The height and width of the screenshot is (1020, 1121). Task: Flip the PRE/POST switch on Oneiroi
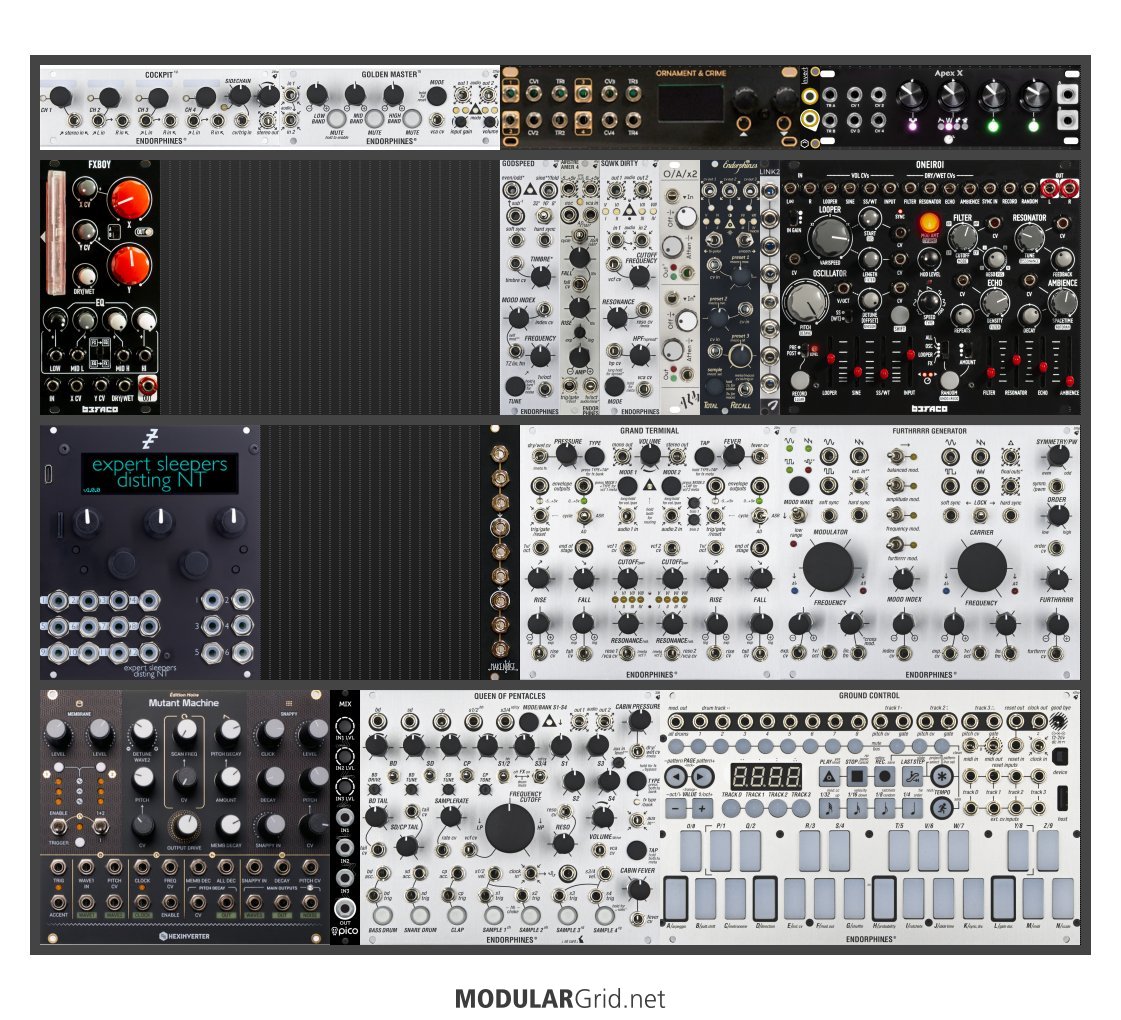pos(803,352)
